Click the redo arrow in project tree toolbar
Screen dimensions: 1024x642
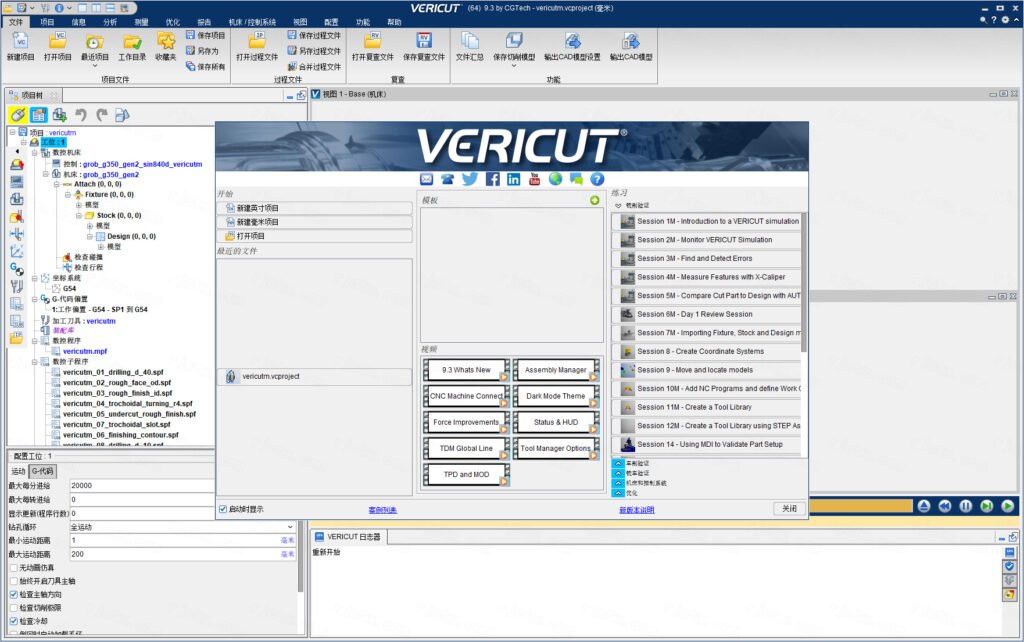[x=101, y=116]
